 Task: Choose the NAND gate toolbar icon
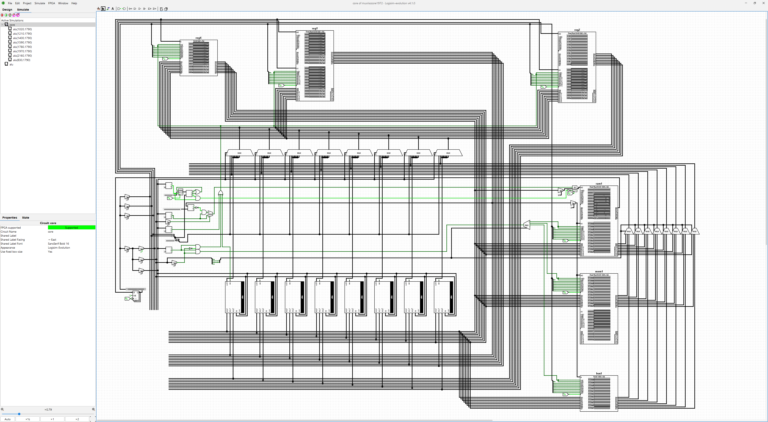click(149, 9)
